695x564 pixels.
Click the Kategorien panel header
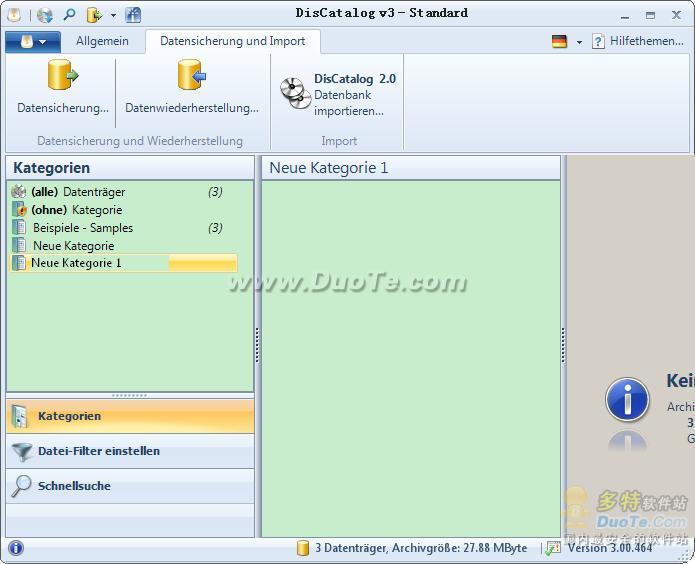pyautogui.click(x=130, y=168)
